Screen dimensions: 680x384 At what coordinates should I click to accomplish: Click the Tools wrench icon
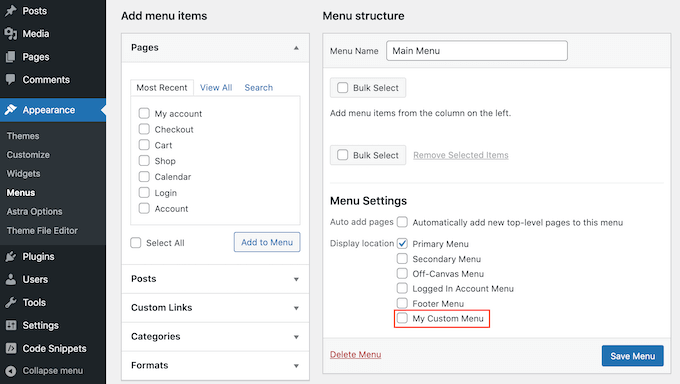coord(11,302)
